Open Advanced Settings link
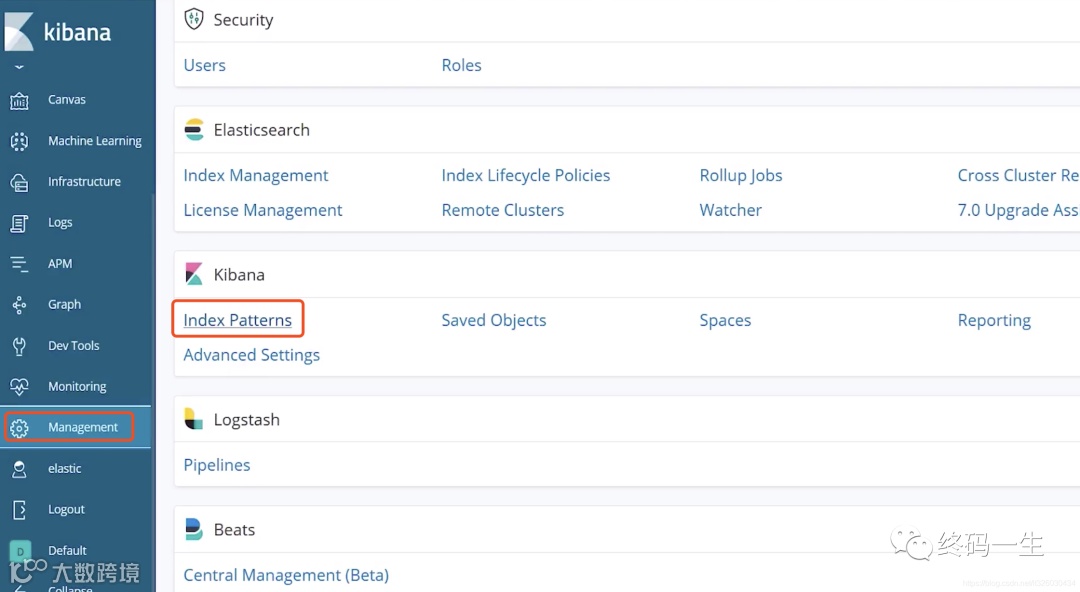The width and height of the screenshot is (1080, 592). [251, 355]
